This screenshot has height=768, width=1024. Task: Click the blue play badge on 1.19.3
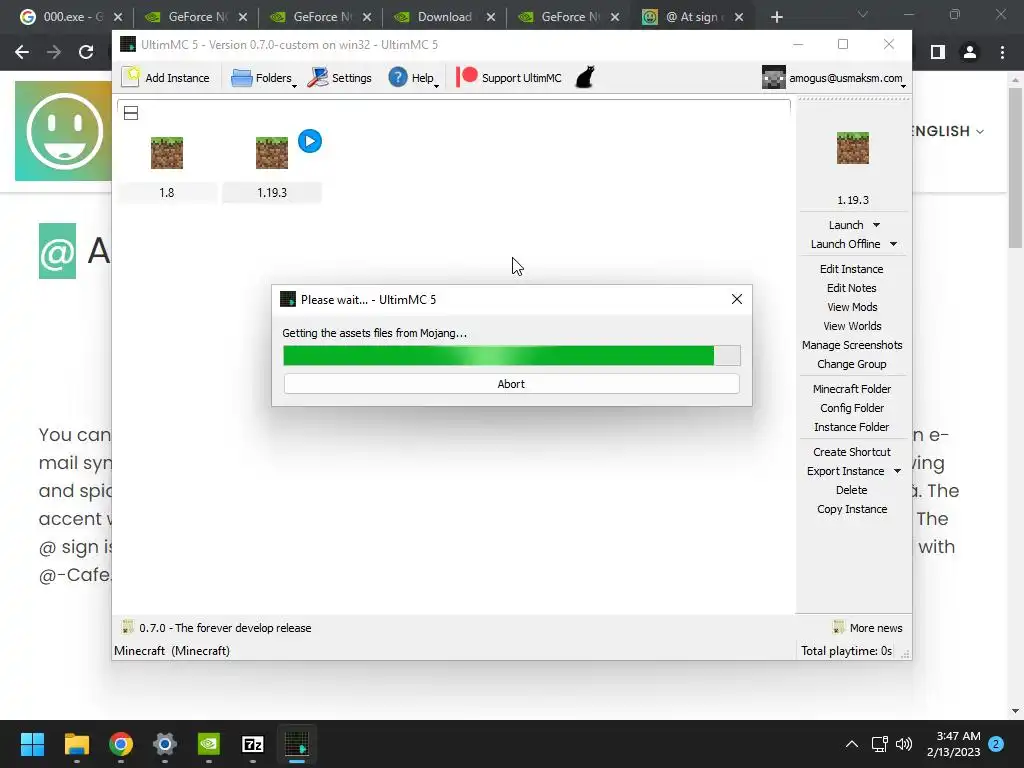point(310,141)
